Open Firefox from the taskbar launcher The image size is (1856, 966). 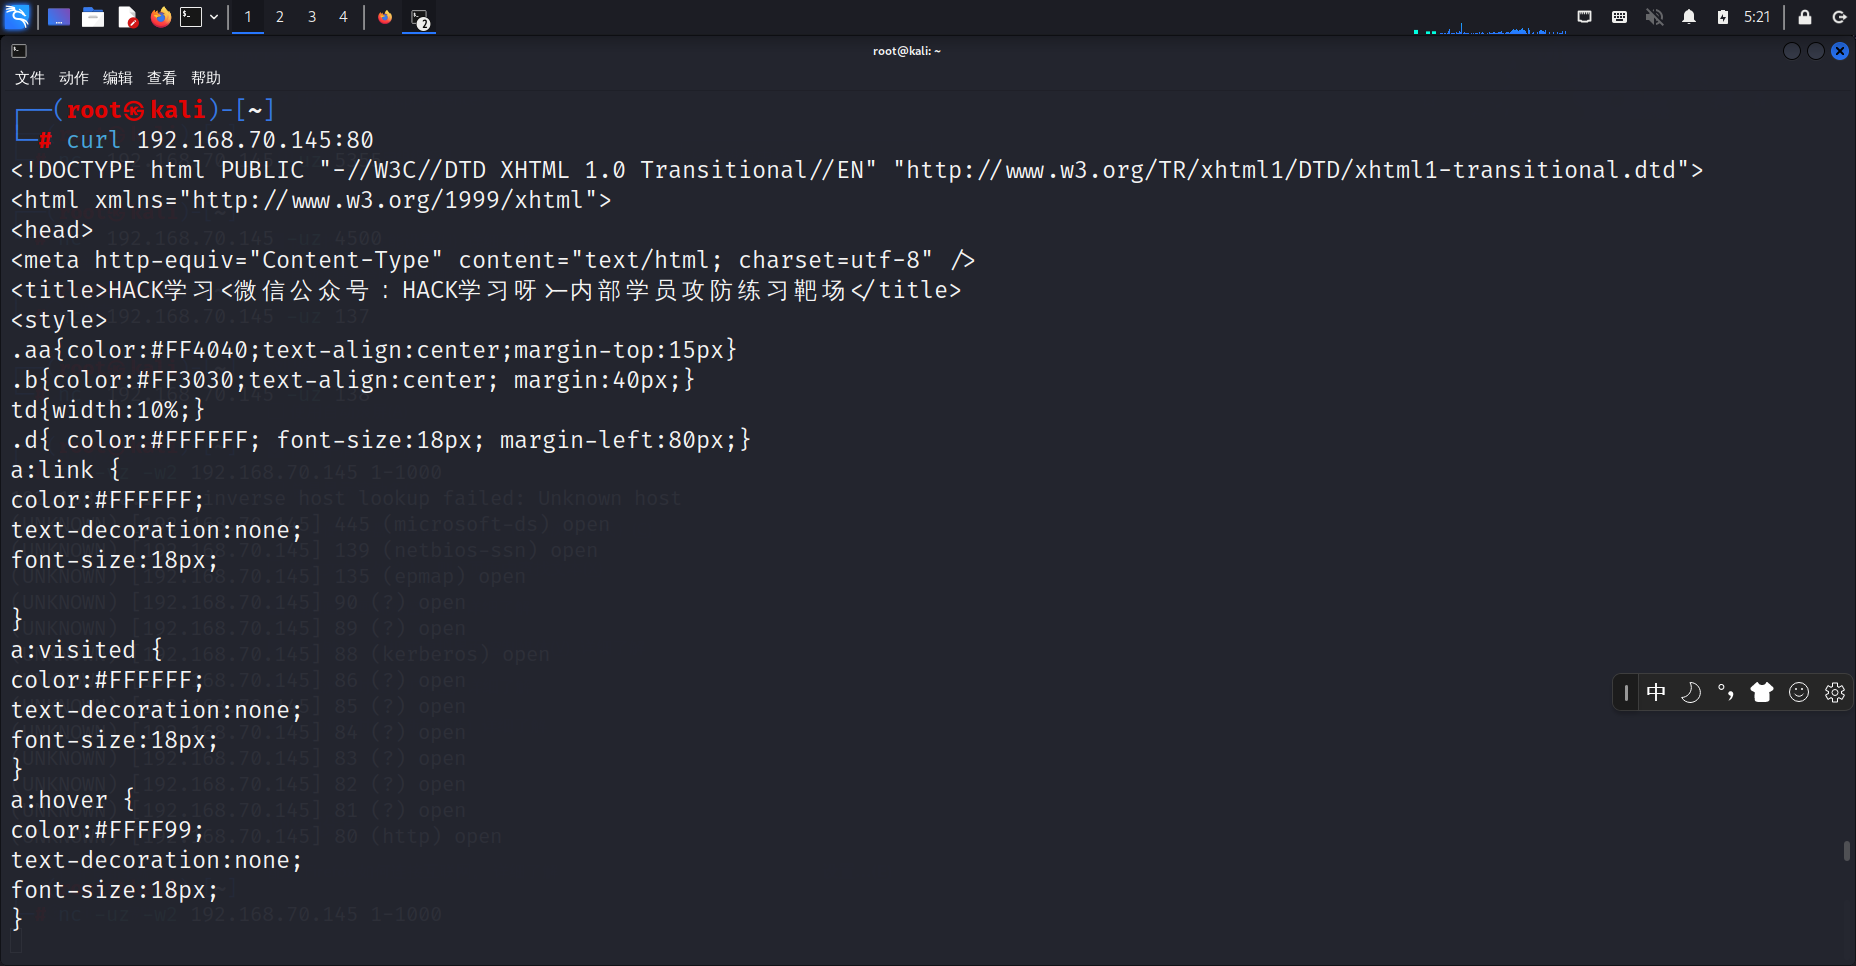(160, 16)
